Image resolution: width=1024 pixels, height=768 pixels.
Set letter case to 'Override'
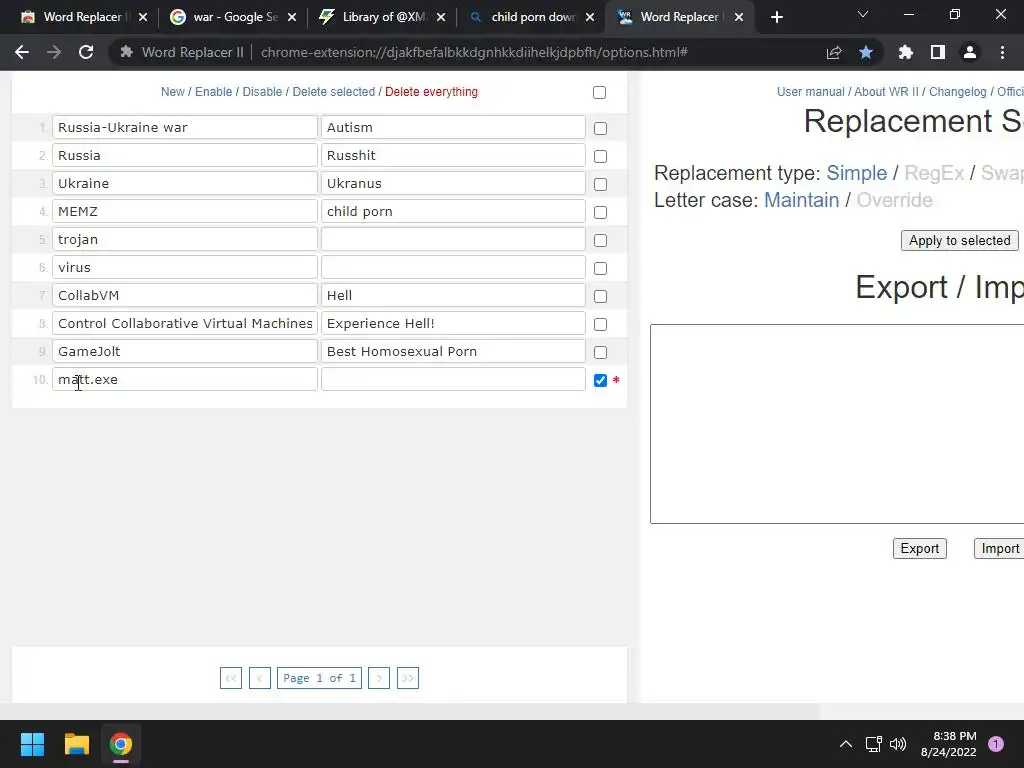tap(894, 200)
